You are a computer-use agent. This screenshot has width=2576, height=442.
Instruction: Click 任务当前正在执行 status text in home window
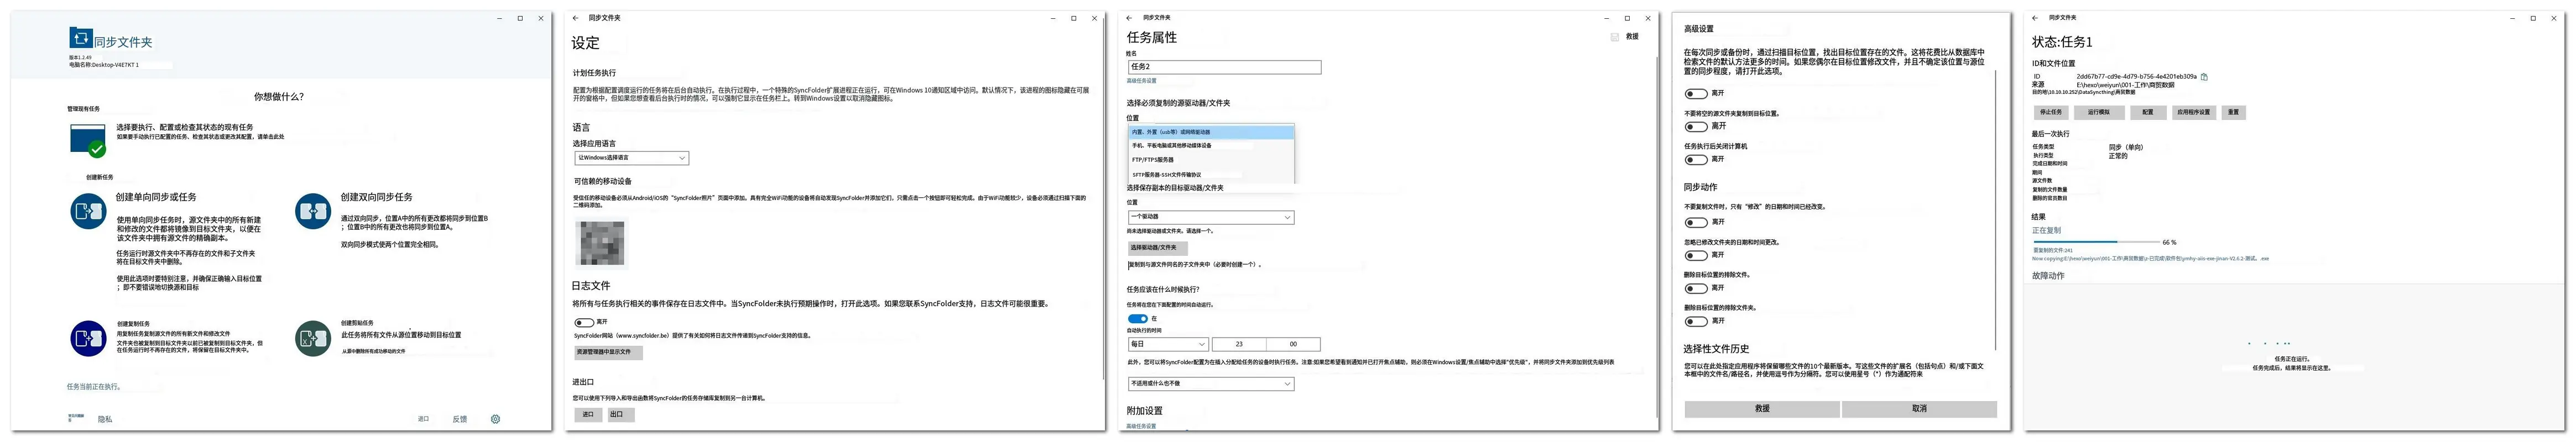95,386
